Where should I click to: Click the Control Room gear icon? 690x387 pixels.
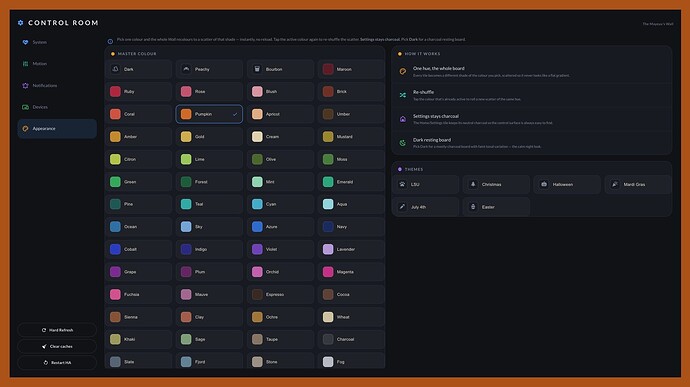[x=21, y=22]
